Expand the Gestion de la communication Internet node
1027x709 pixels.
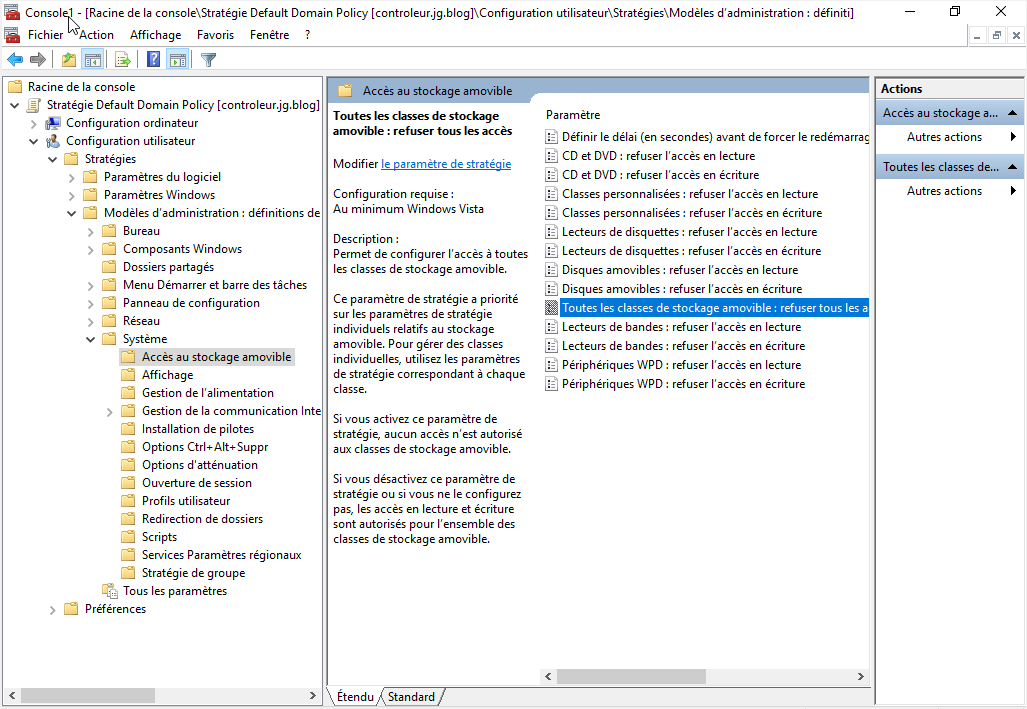coord(110,412)
